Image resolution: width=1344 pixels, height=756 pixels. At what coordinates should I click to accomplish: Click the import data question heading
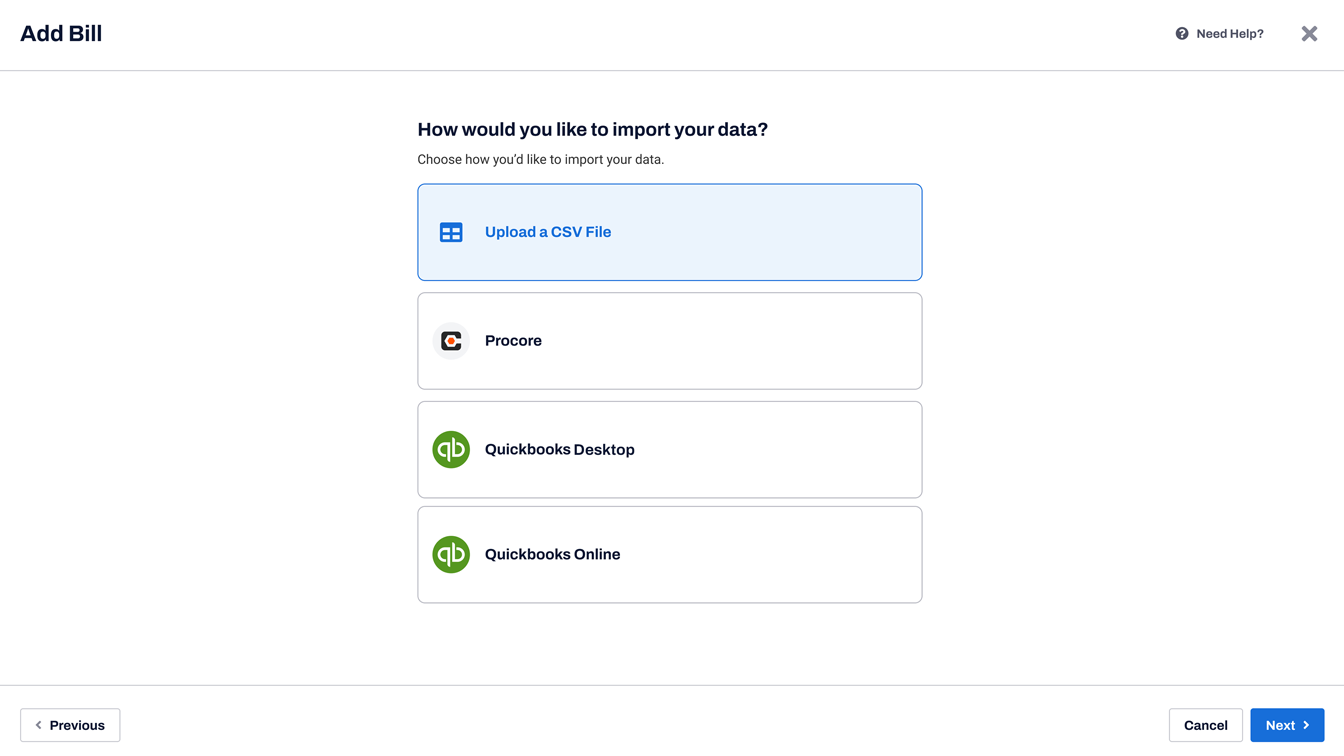click(592, 129)
